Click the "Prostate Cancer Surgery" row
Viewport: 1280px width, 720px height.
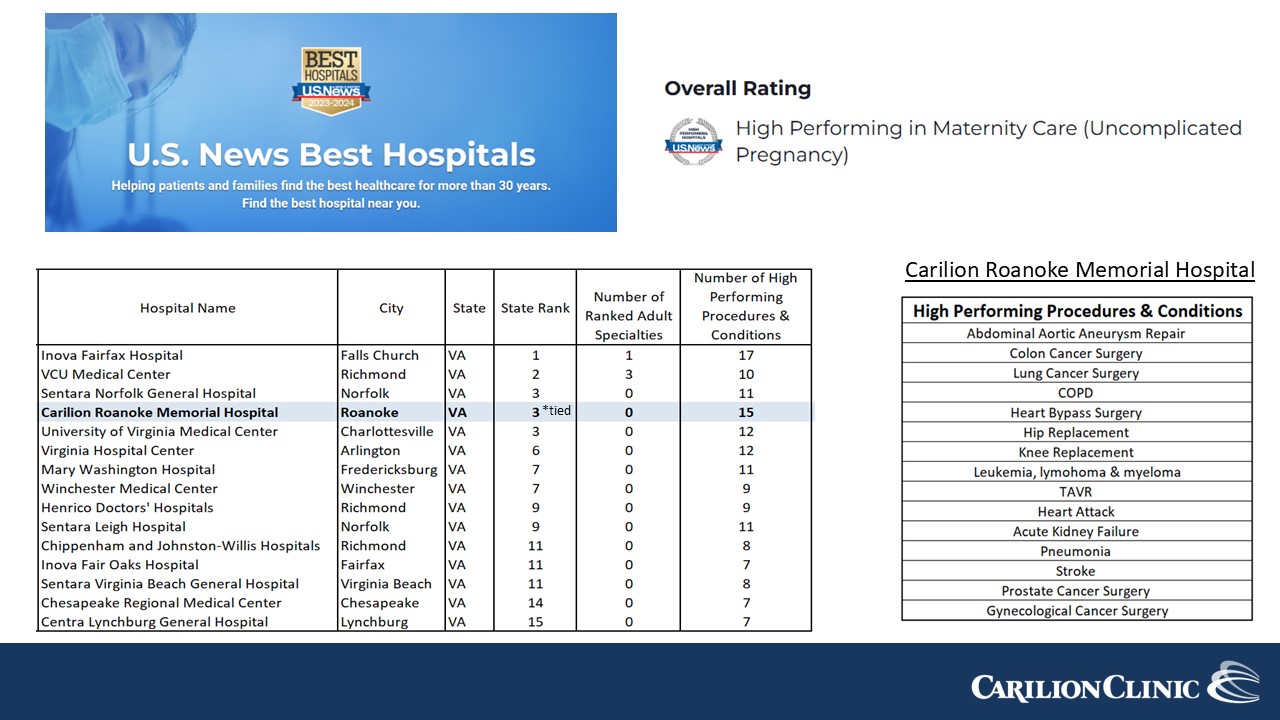click(1077, 591)
